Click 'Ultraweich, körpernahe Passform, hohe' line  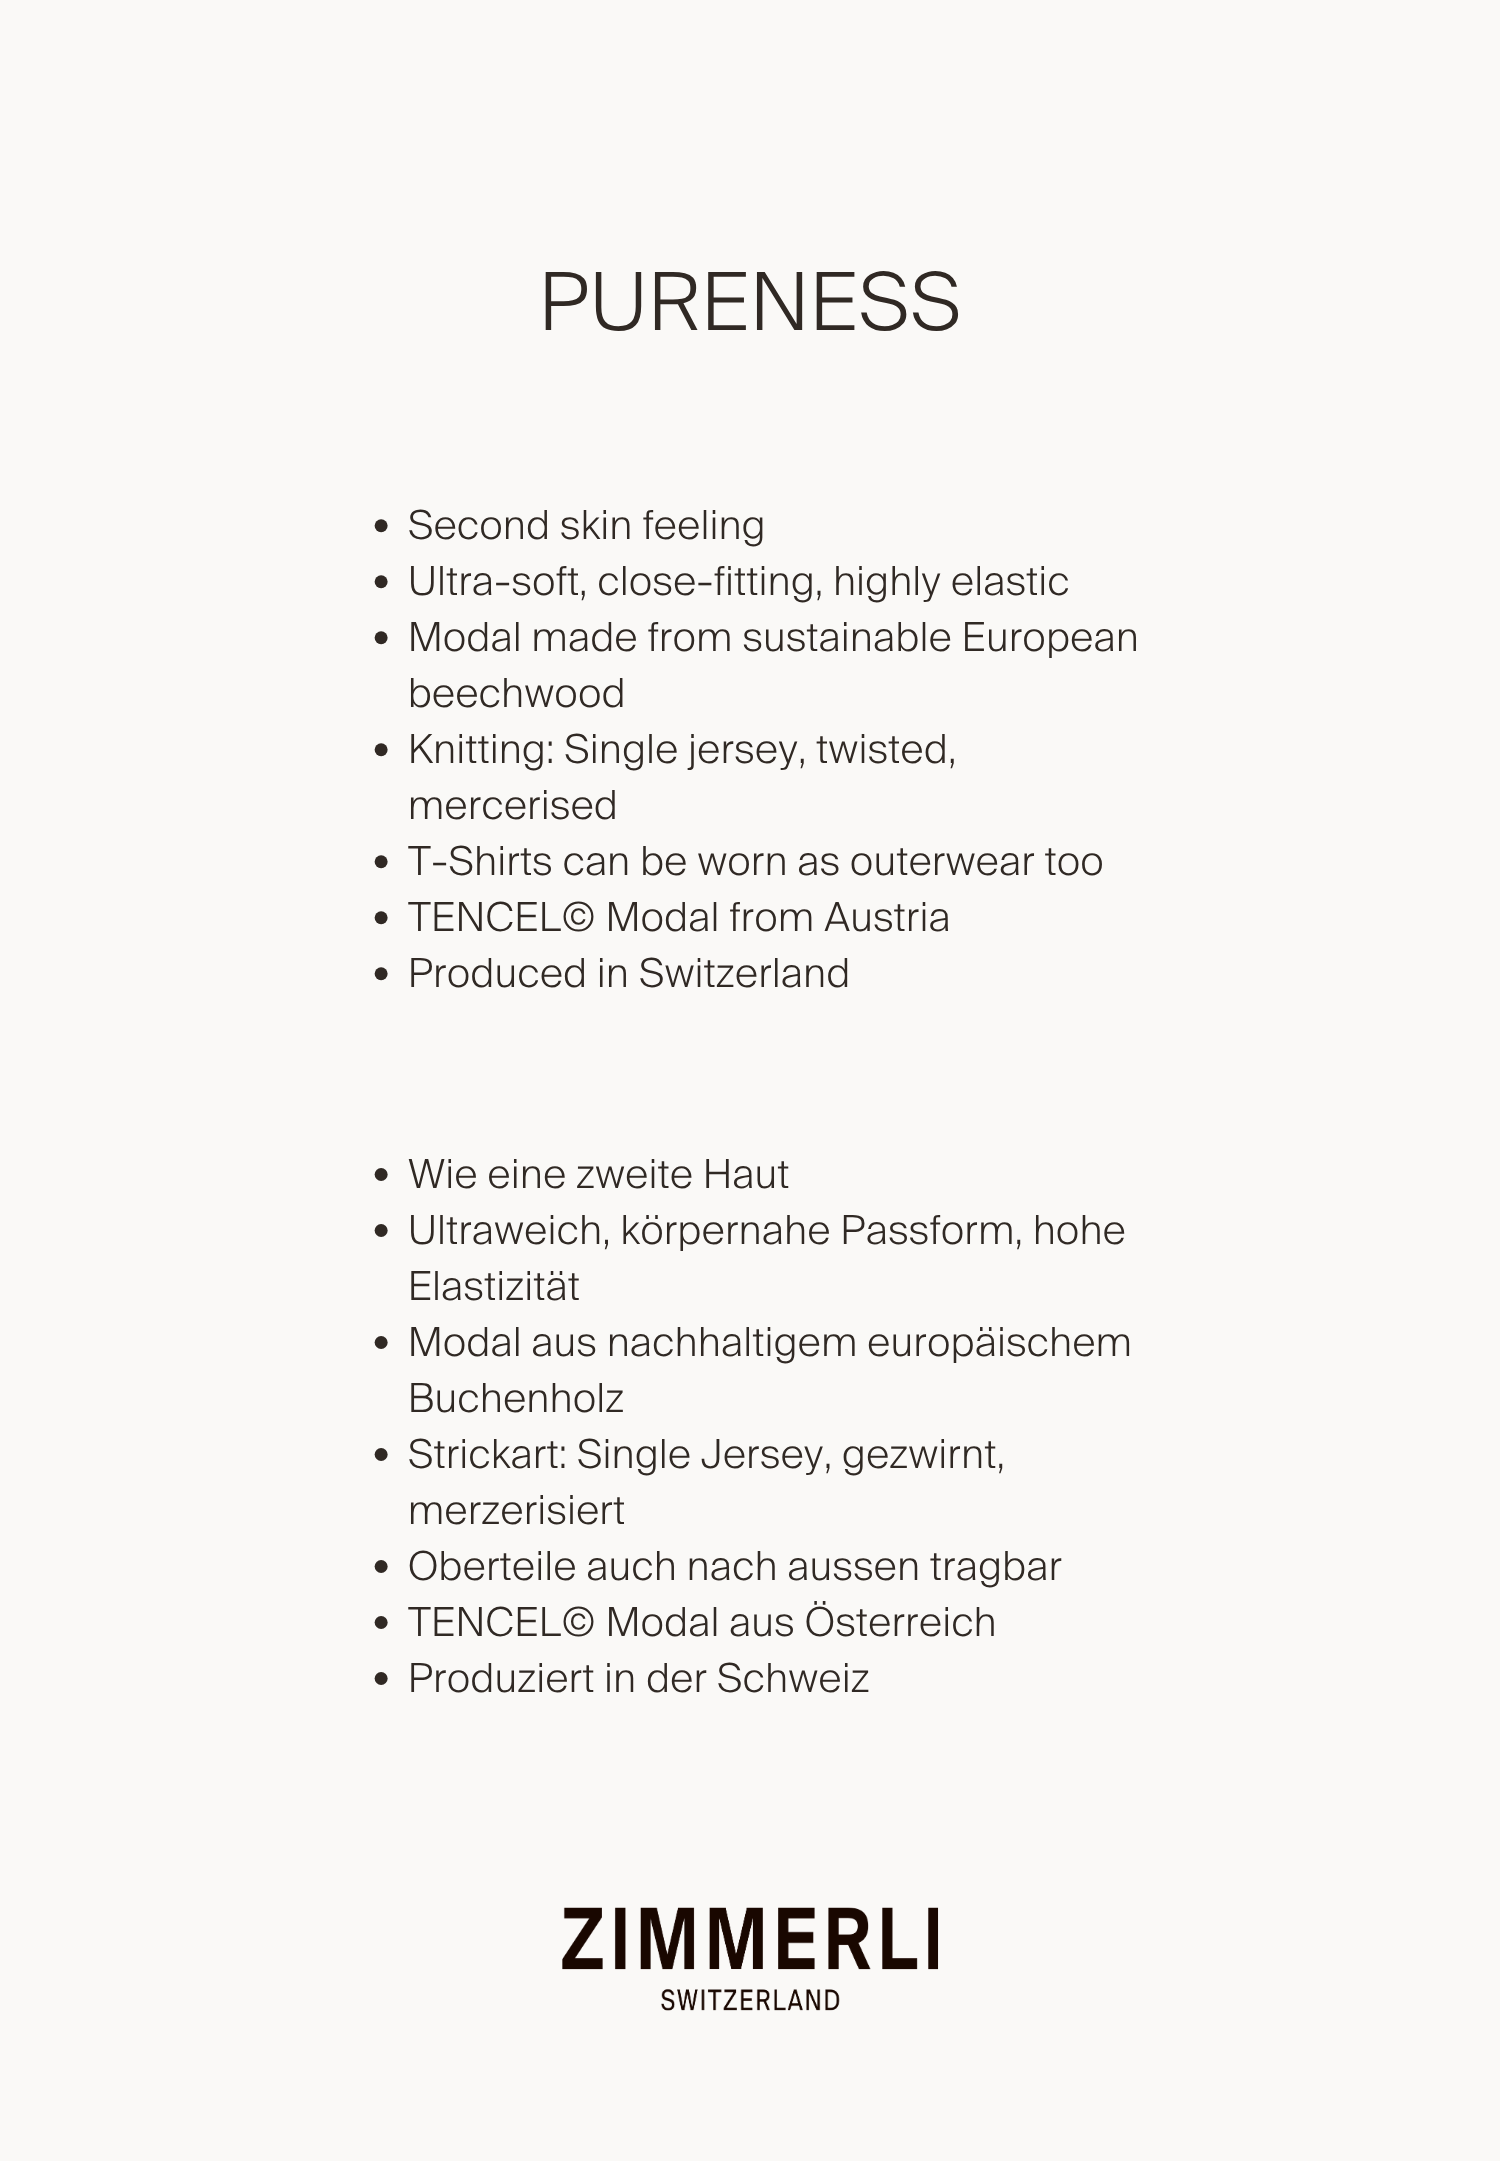pos(766,1231)
